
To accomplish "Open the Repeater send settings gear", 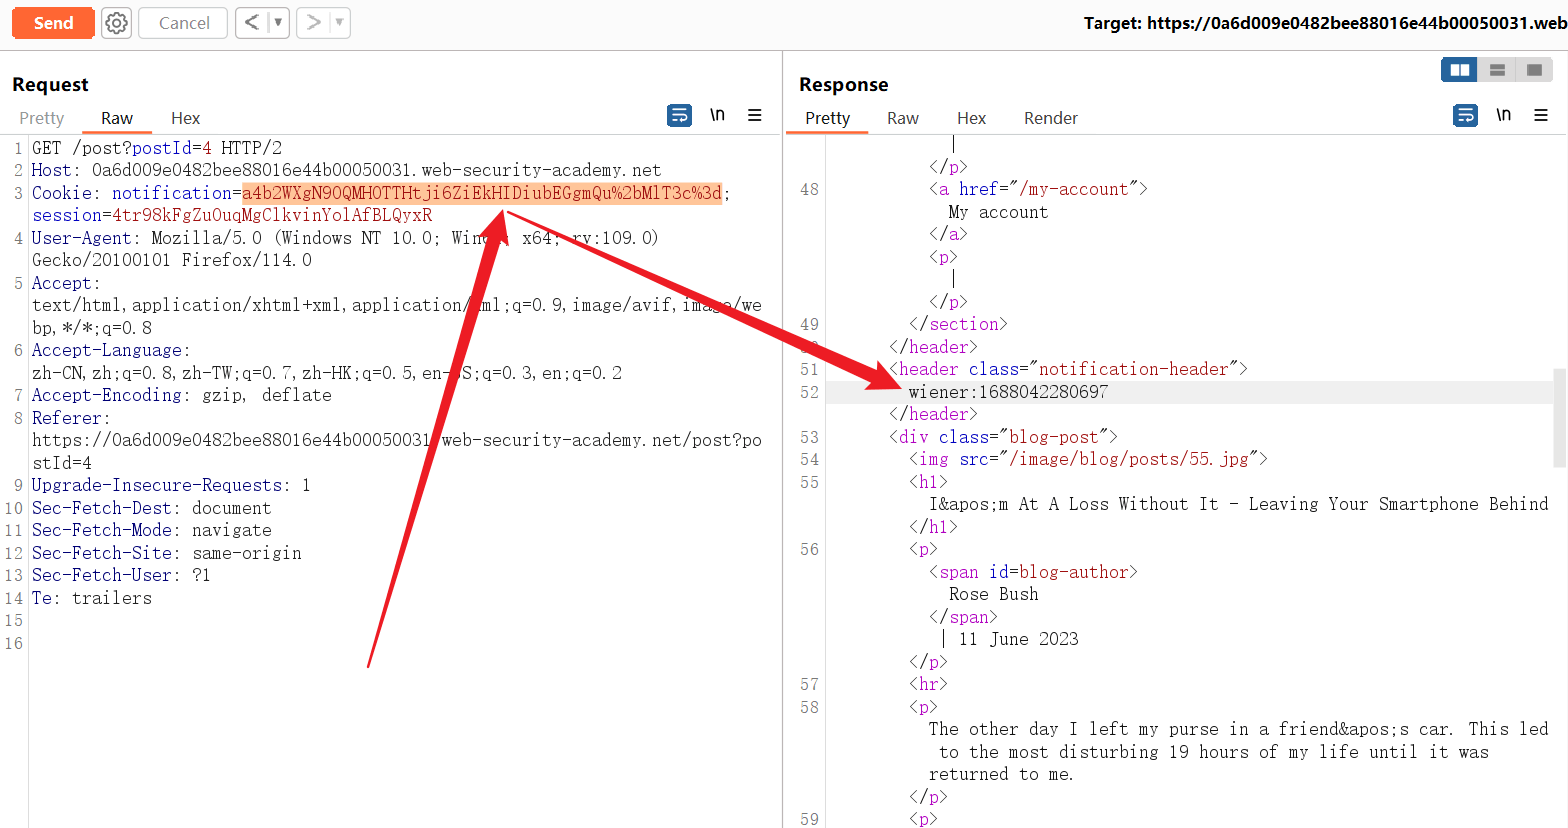I will 117,23.
